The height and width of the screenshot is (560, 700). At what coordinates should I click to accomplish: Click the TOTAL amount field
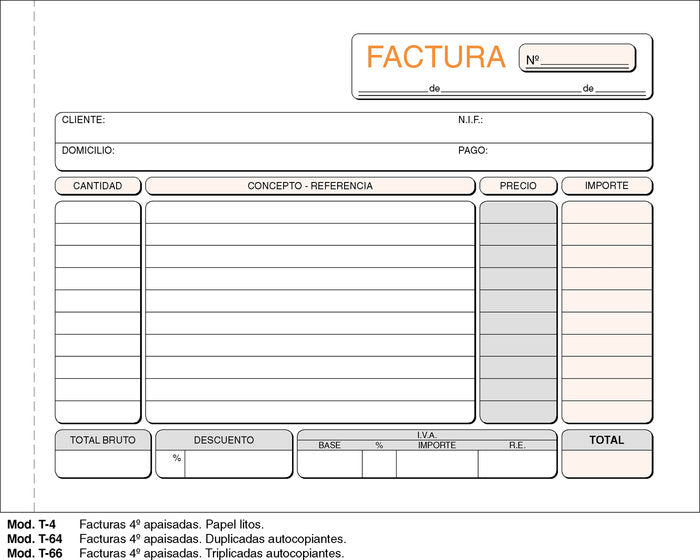(607, 464)
